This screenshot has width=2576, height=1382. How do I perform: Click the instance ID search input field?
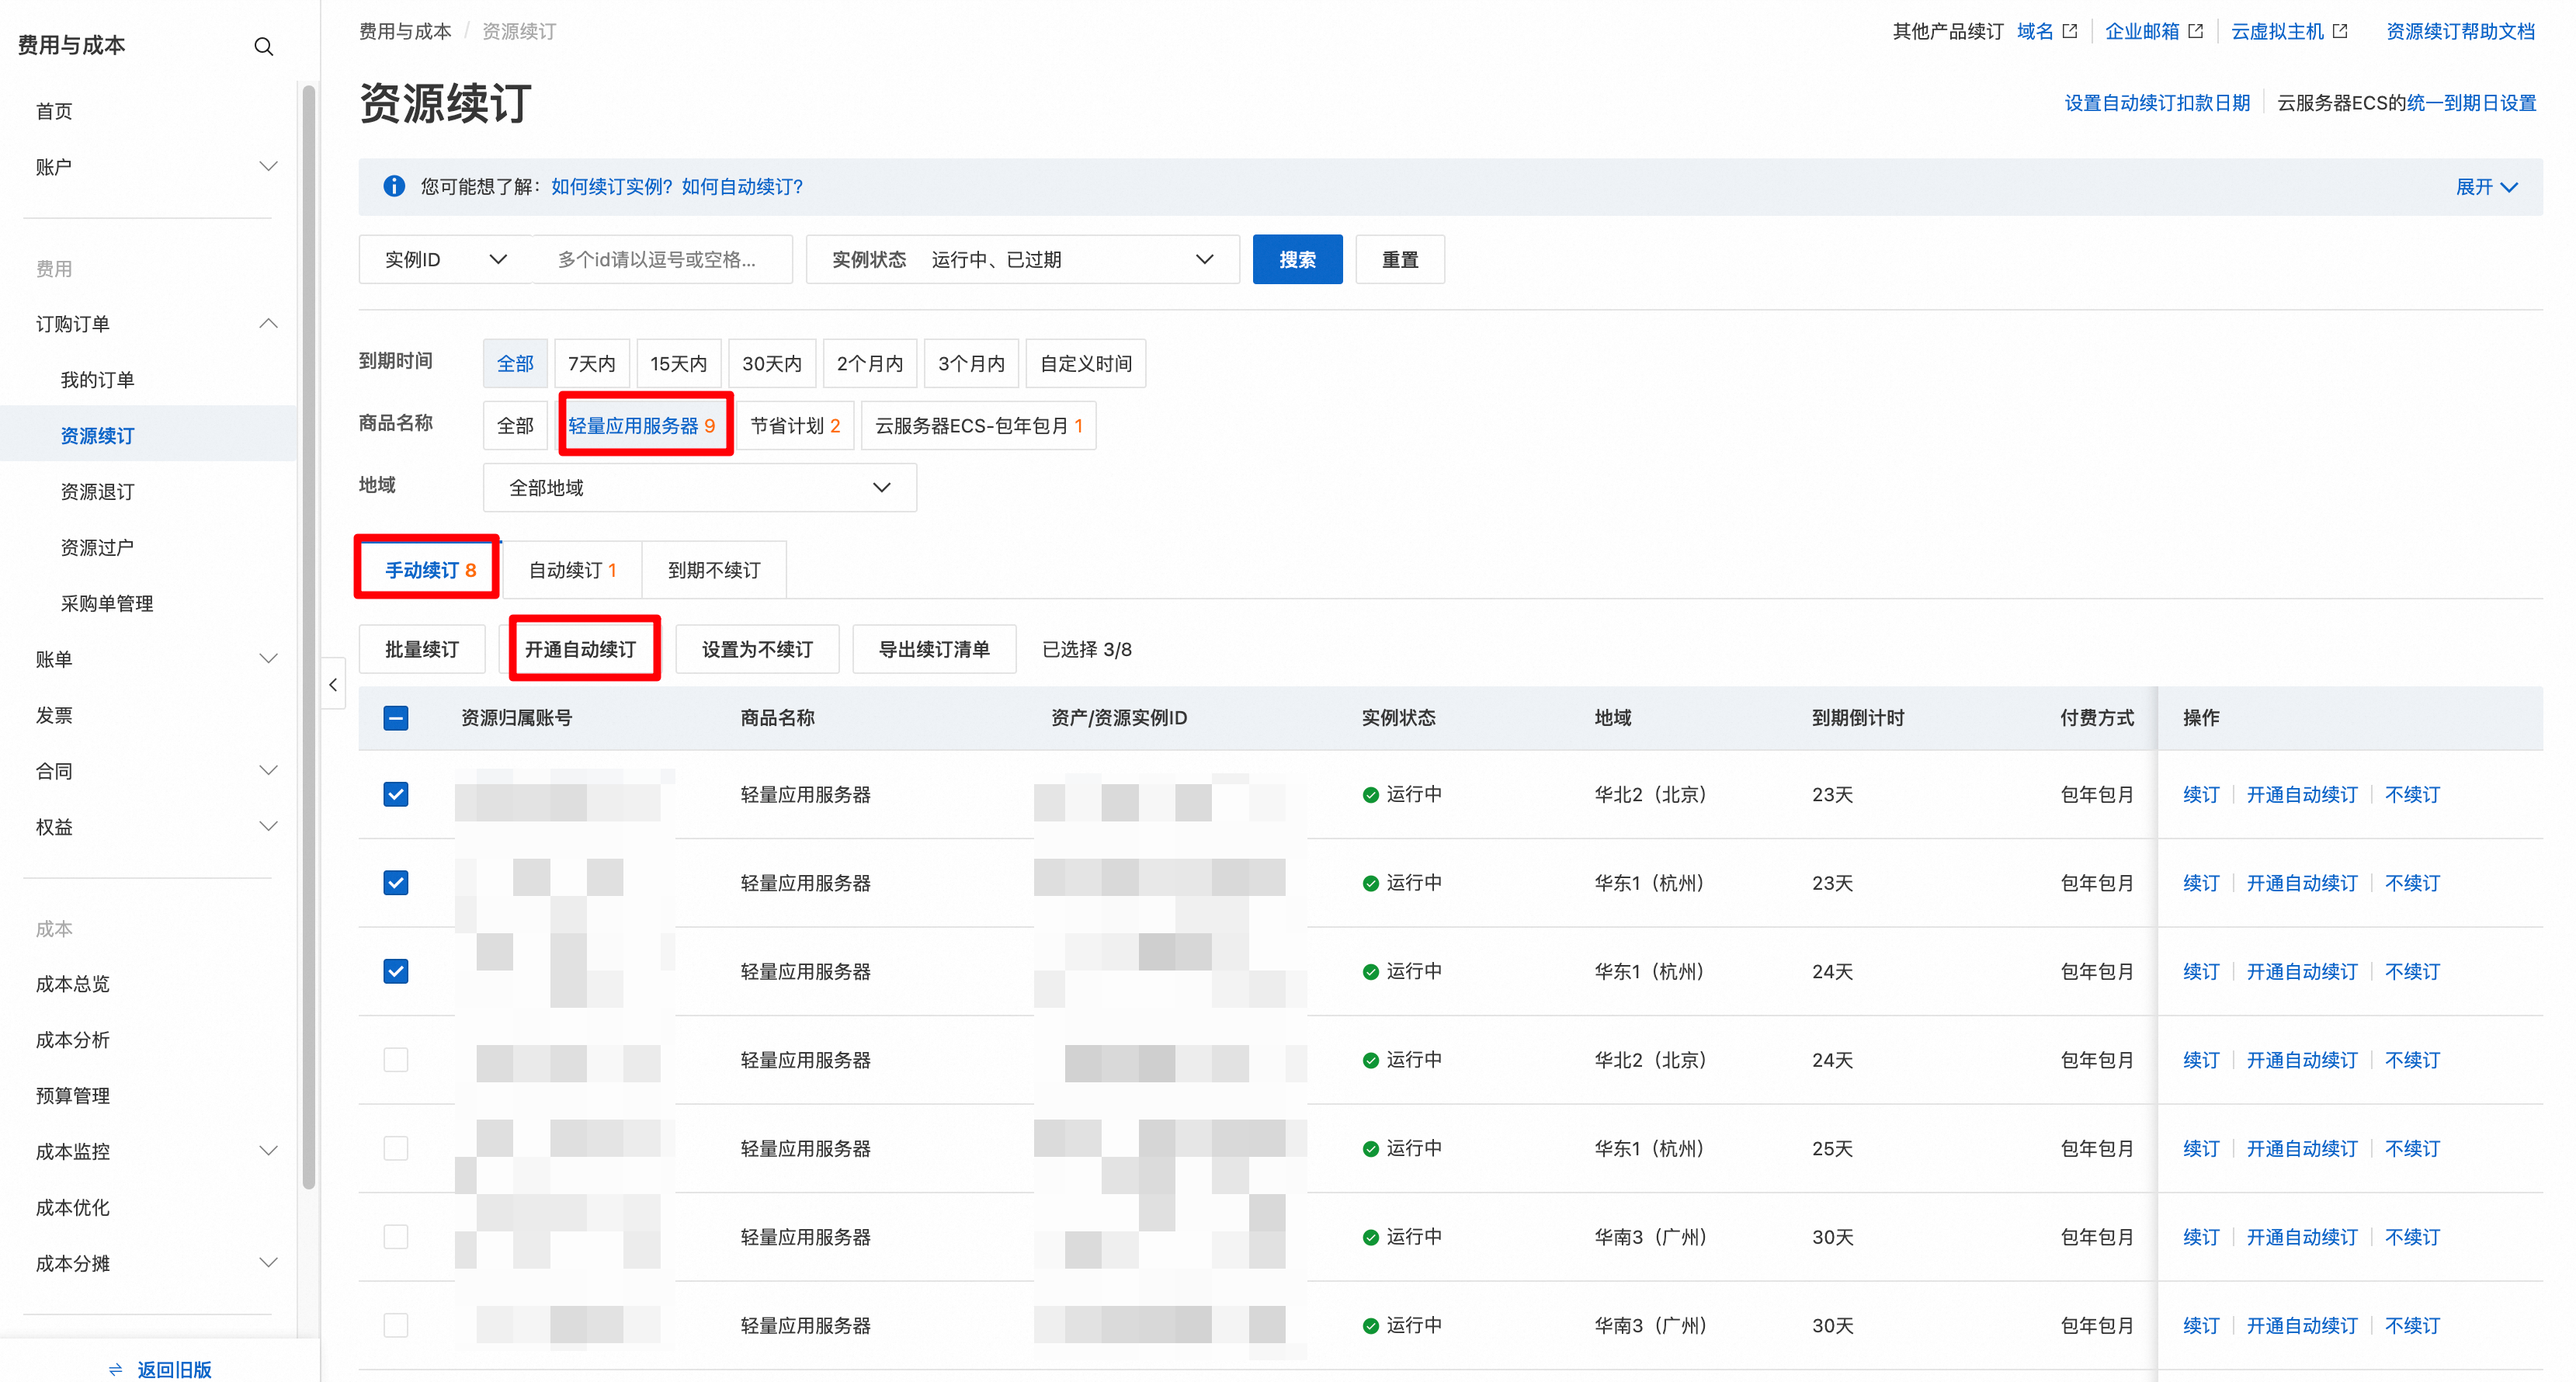click(x=663, y=259)
